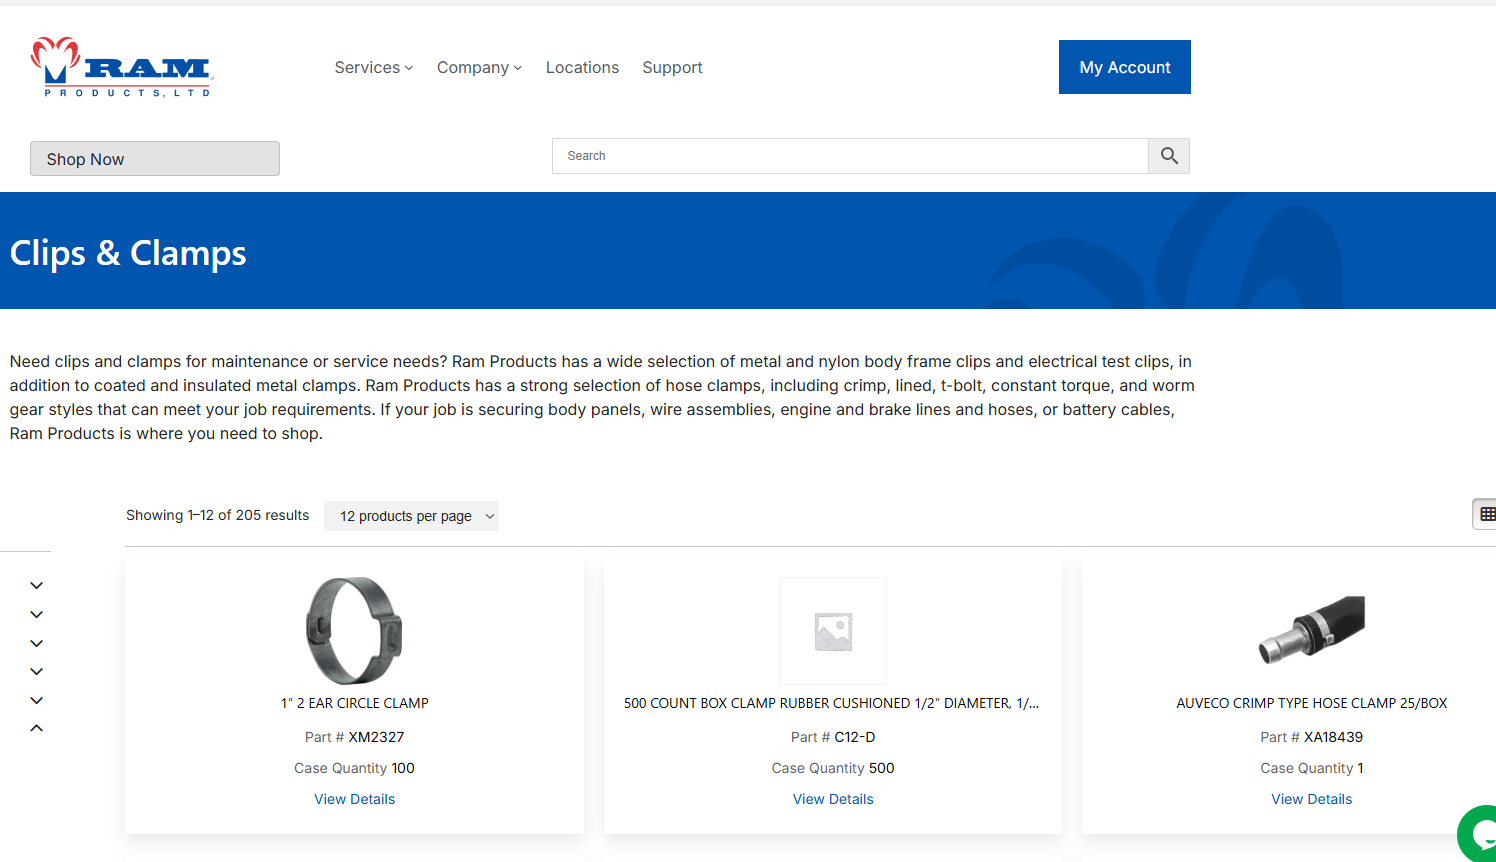This screenshot has height=862, width=1496.
Task: Open the Support menu item
Action: (672, 67)
